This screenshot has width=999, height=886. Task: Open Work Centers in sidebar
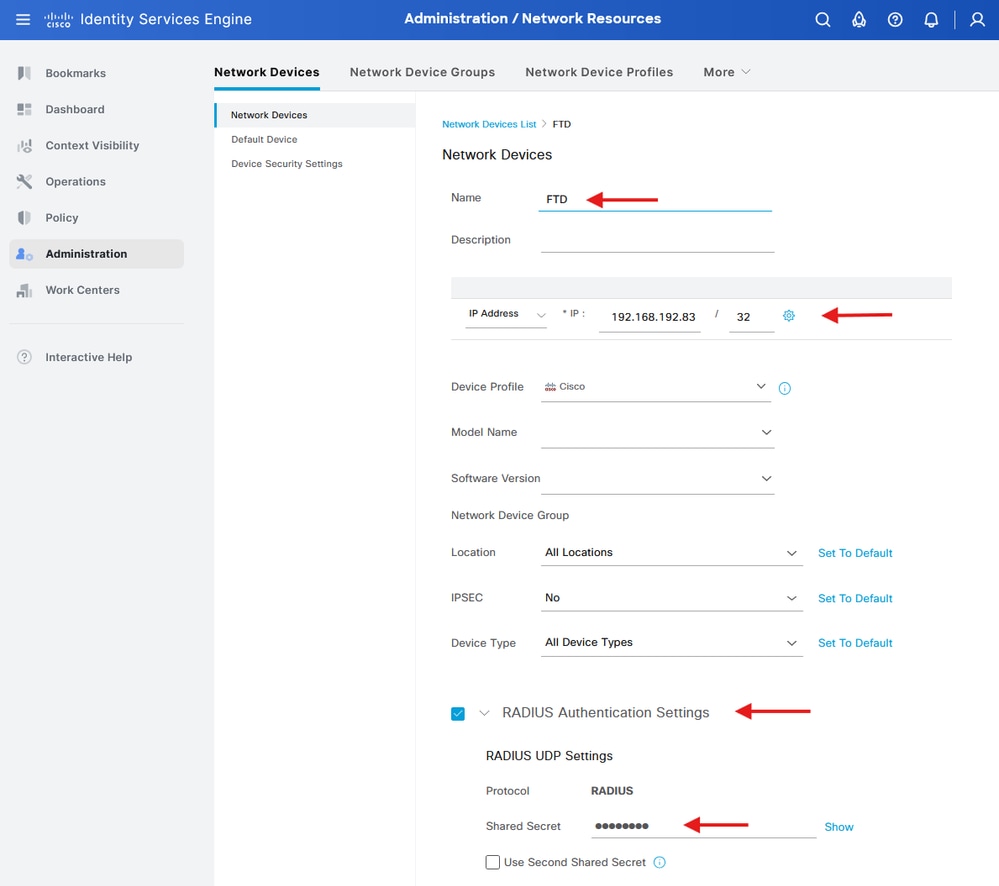coord(82,290)
